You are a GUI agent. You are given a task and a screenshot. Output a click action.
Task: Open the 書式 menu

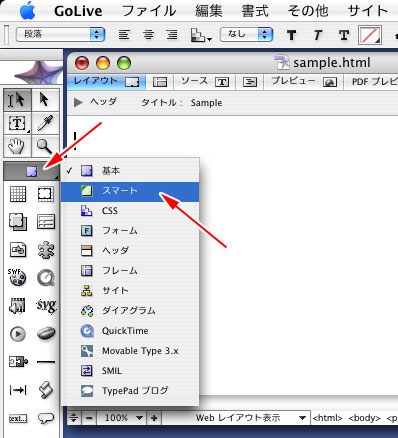255,11
